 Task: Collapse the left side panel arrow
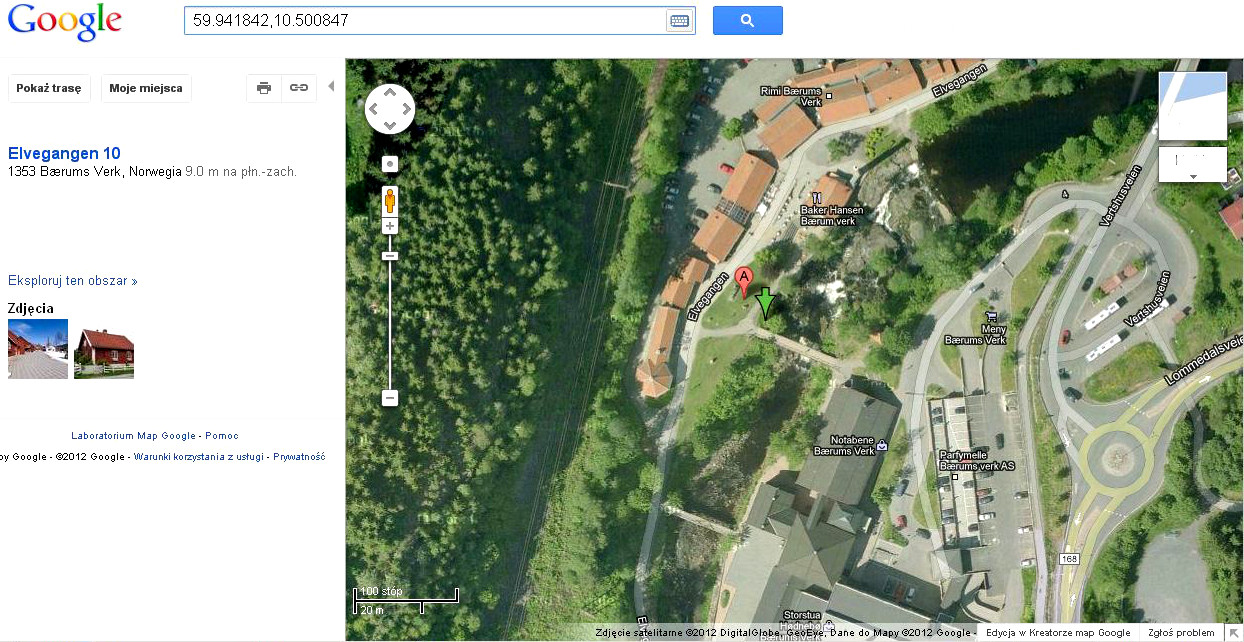coord(331,87)
